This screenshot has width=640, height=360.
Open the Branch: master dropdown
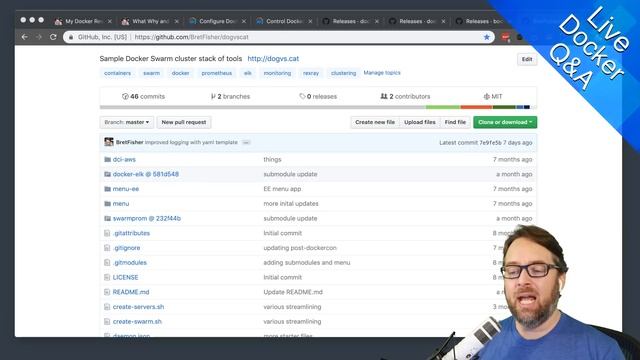point(127,122)
